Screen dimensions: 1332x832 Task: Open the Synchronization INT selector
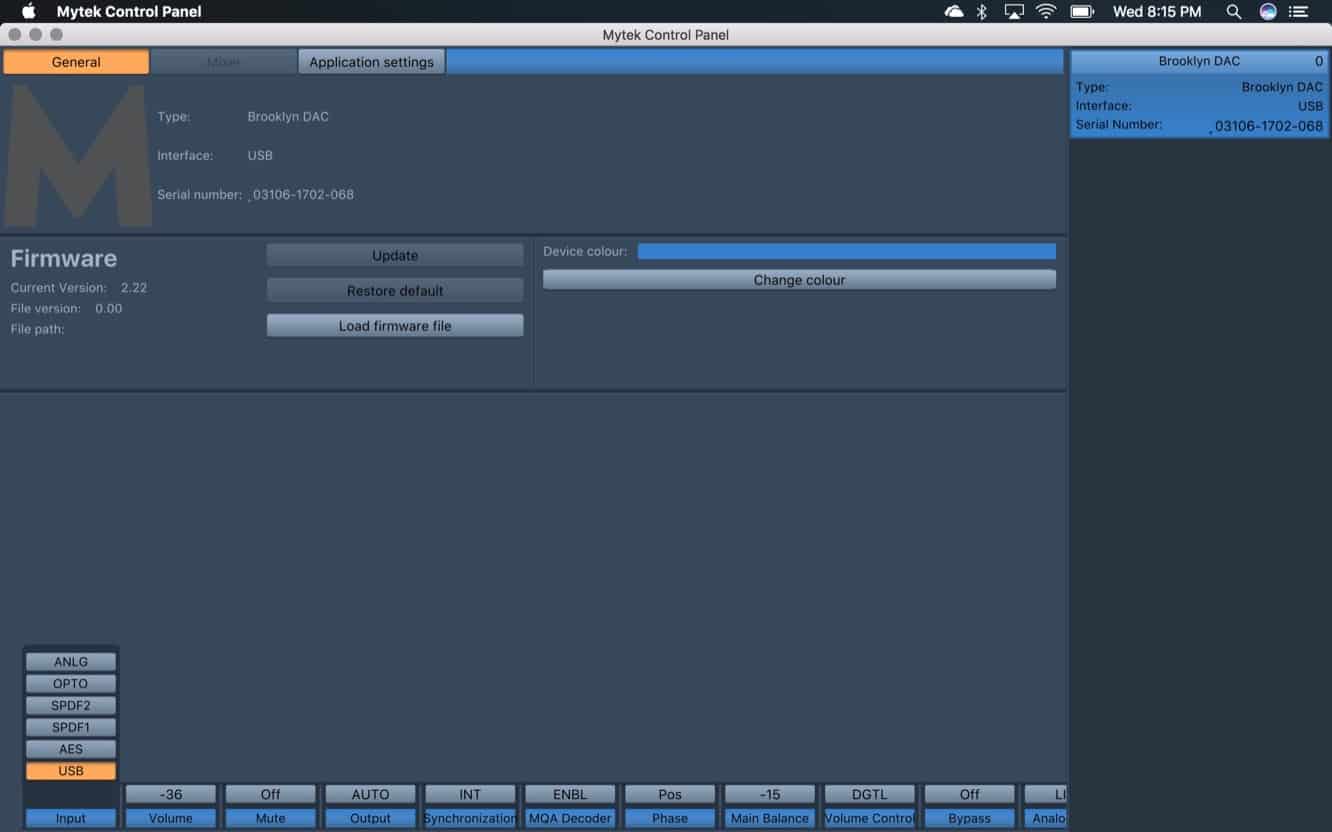(470, 794)
